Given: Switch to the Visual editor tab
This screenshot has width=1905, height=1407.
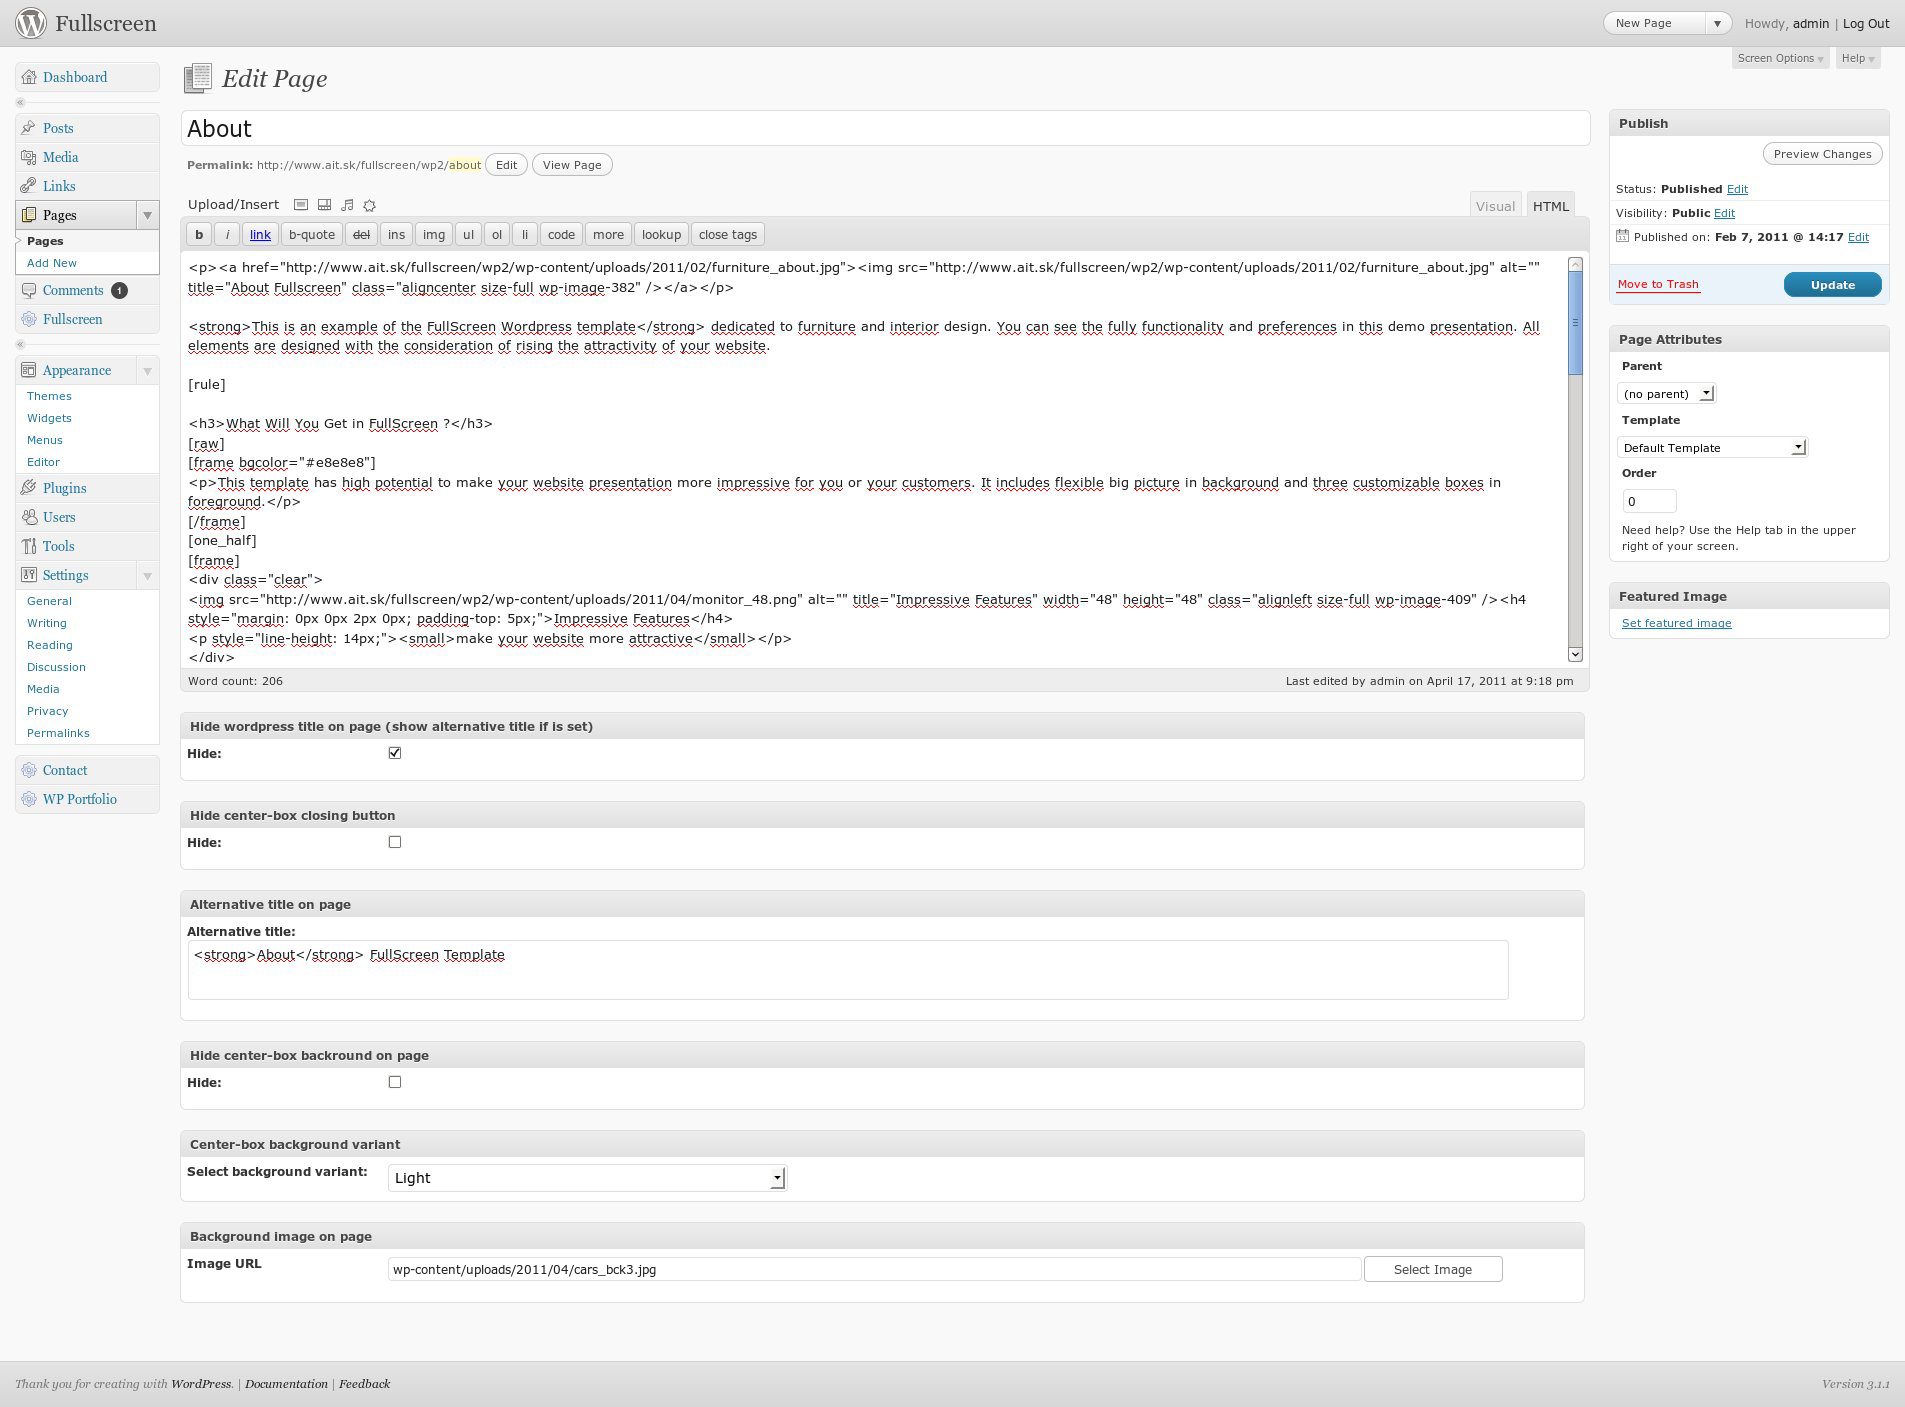Looking at the screenshot, I should 1494,206.
